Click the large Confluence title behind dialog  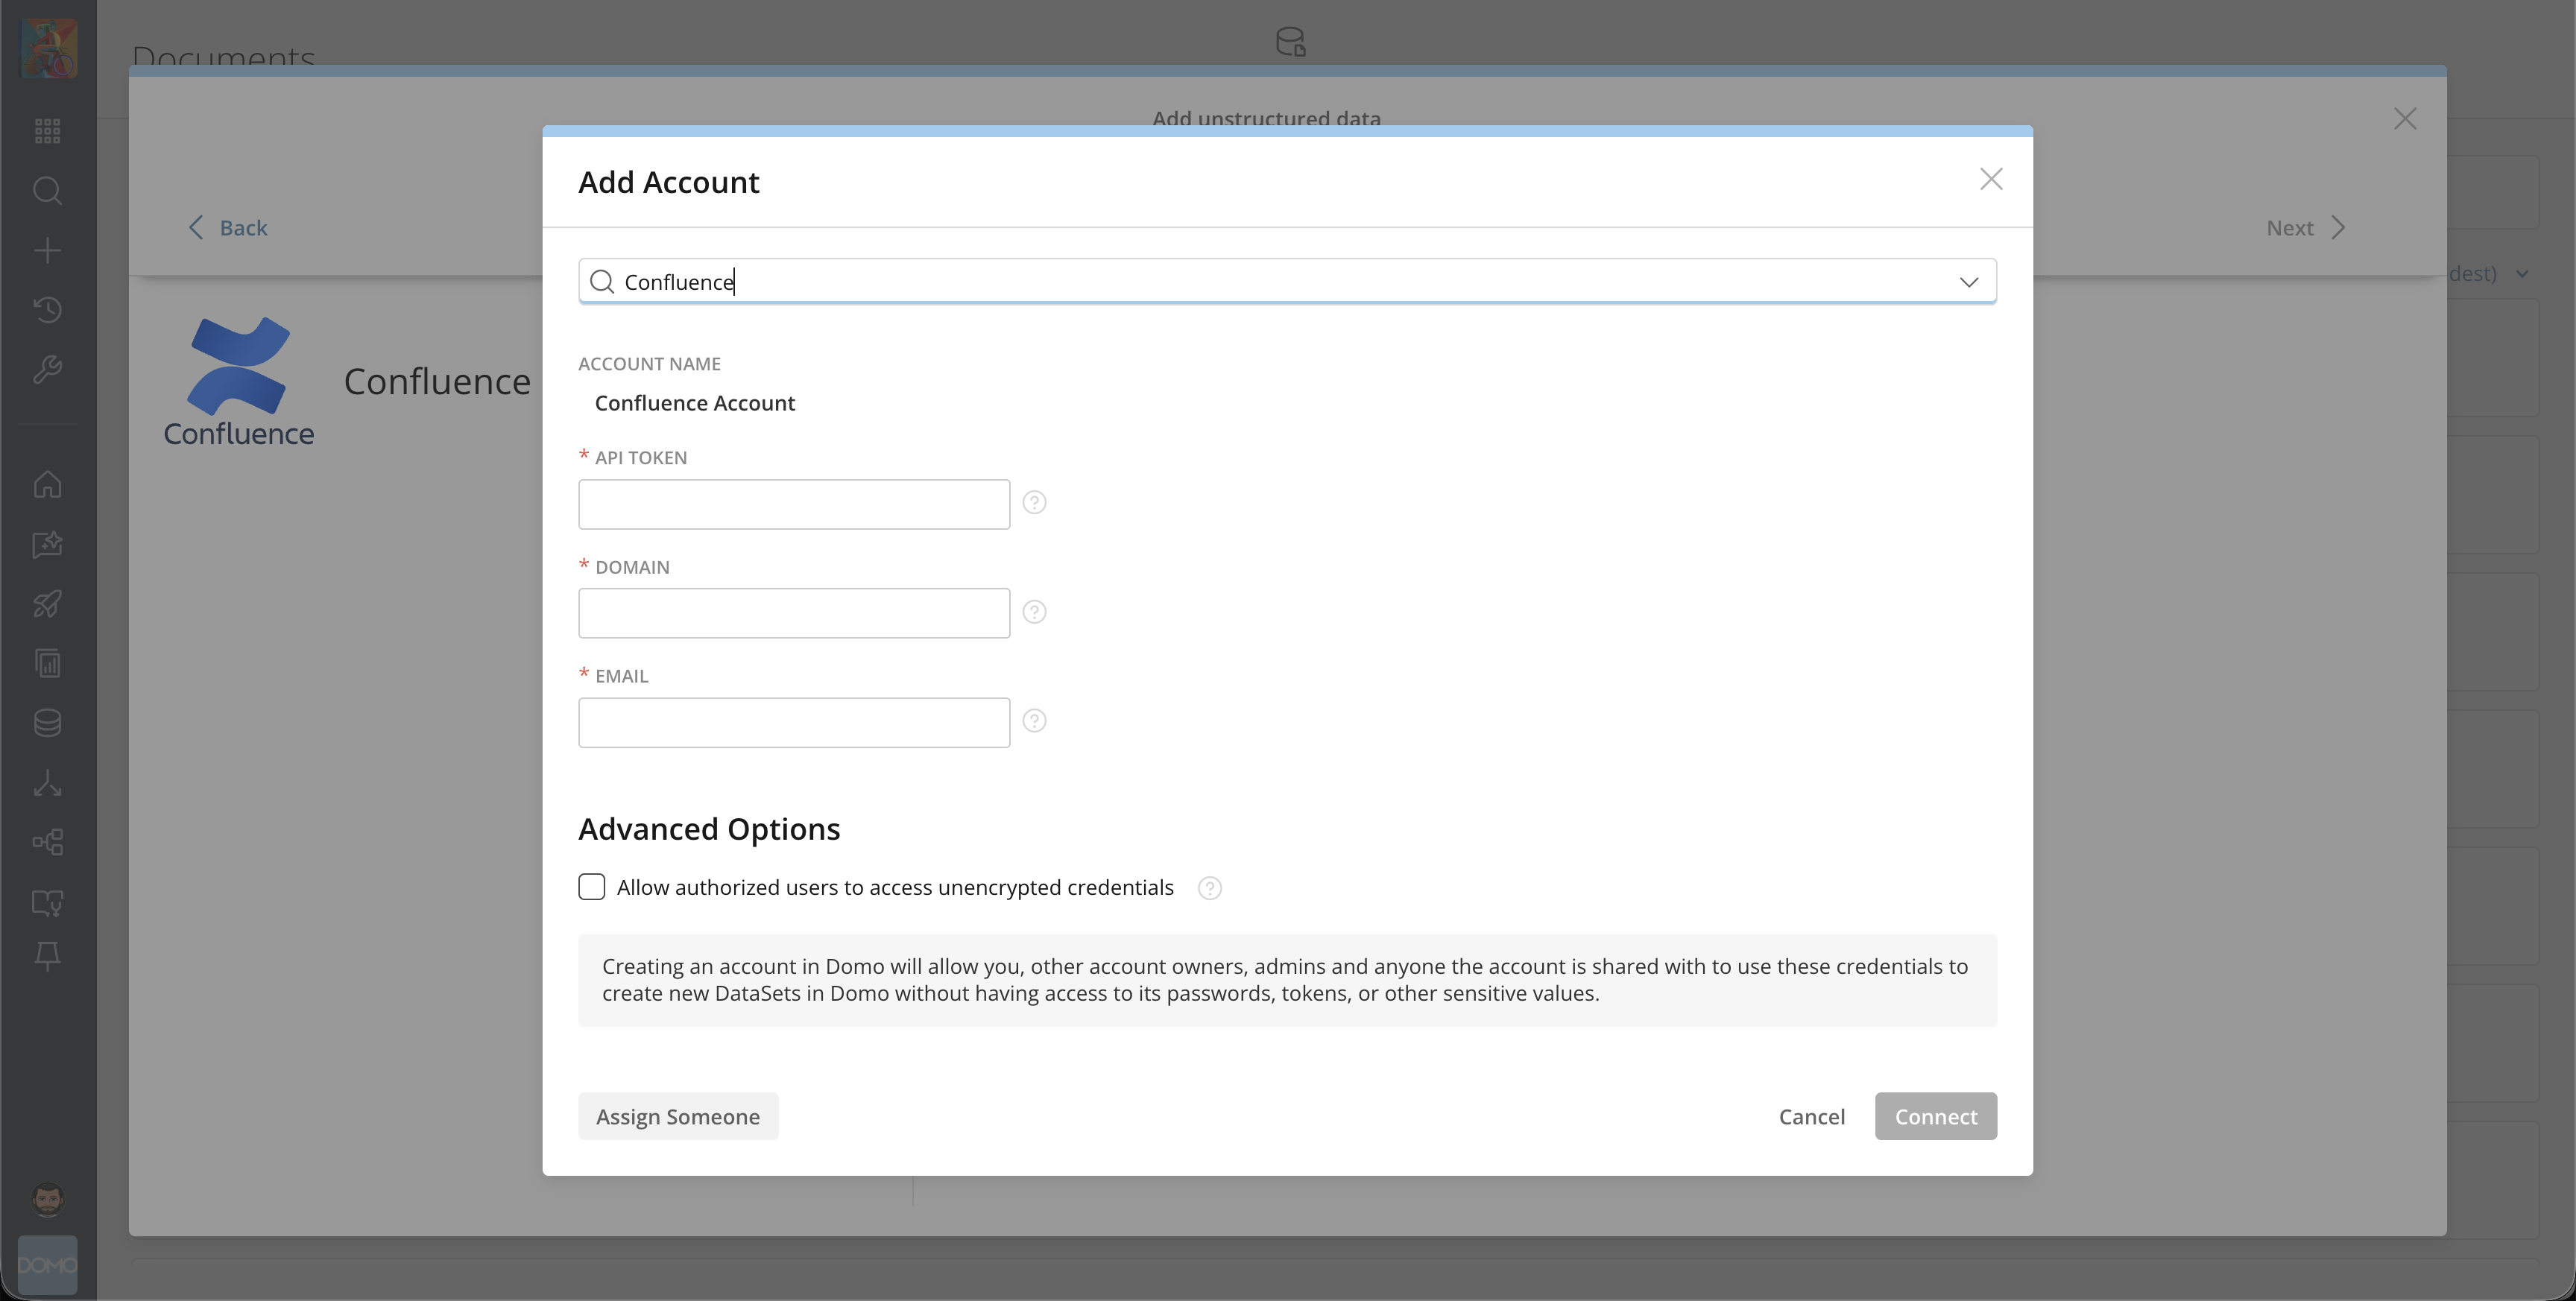[x=438, y=381]
